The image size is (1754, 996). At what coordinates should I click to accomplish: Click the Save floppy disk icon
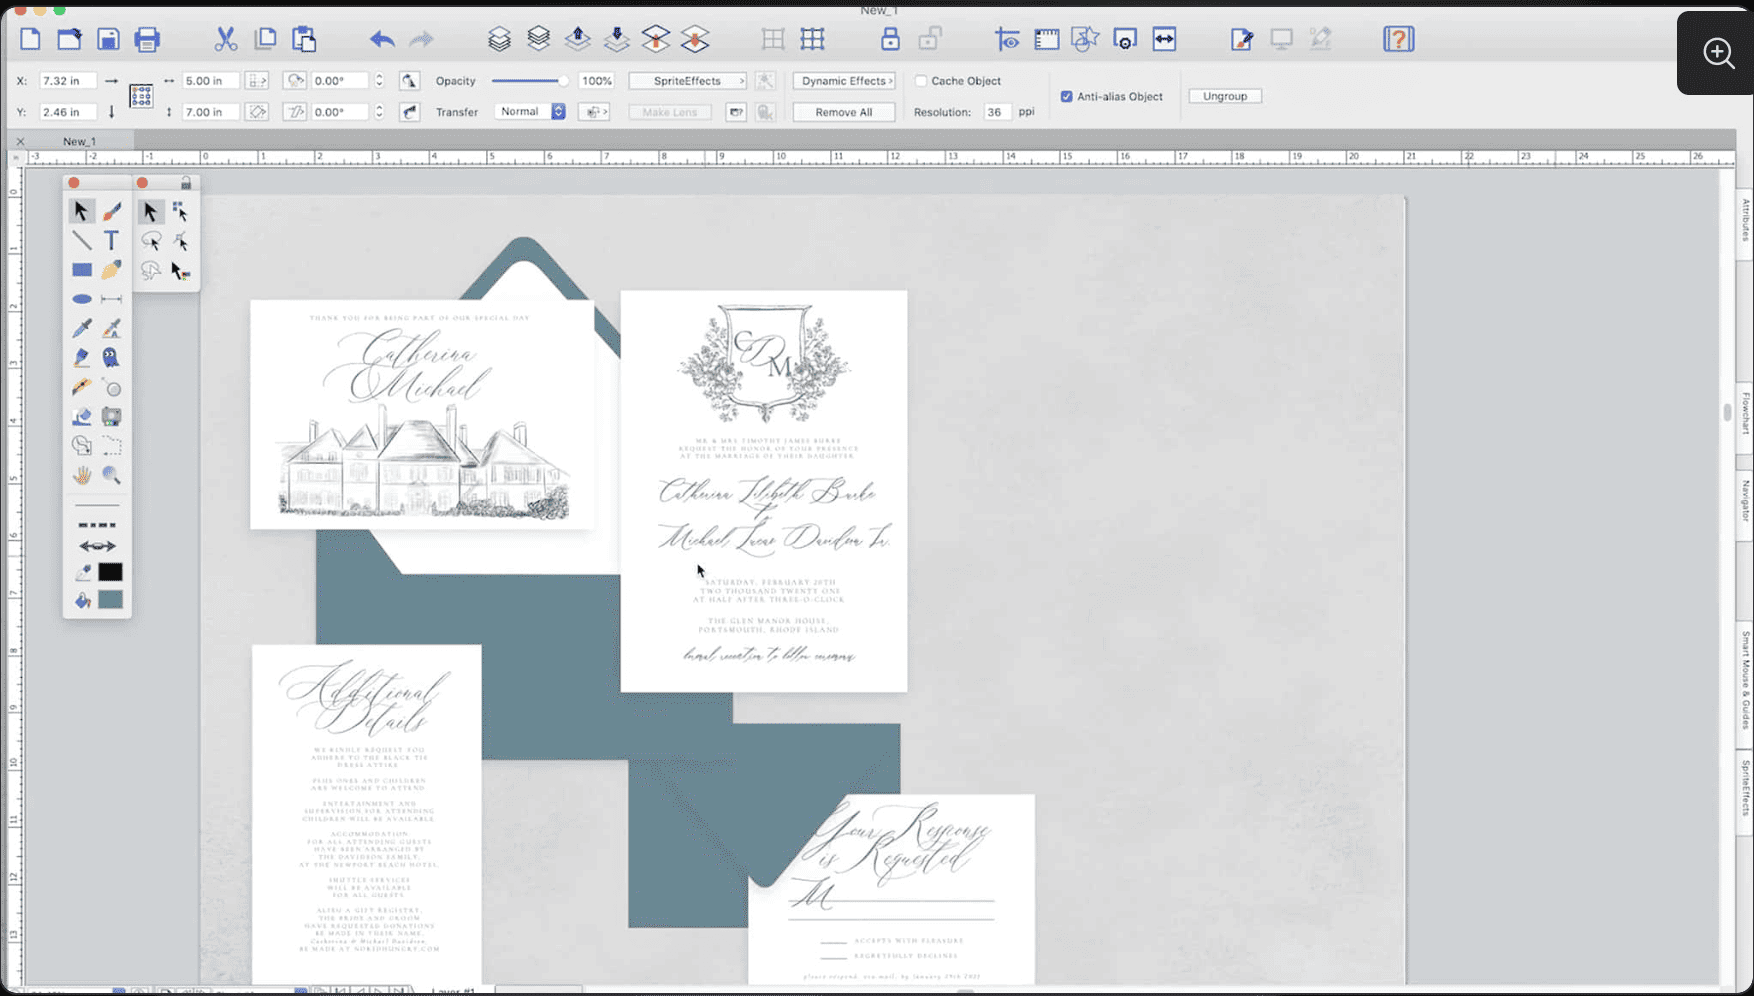(x=108, y=39)
